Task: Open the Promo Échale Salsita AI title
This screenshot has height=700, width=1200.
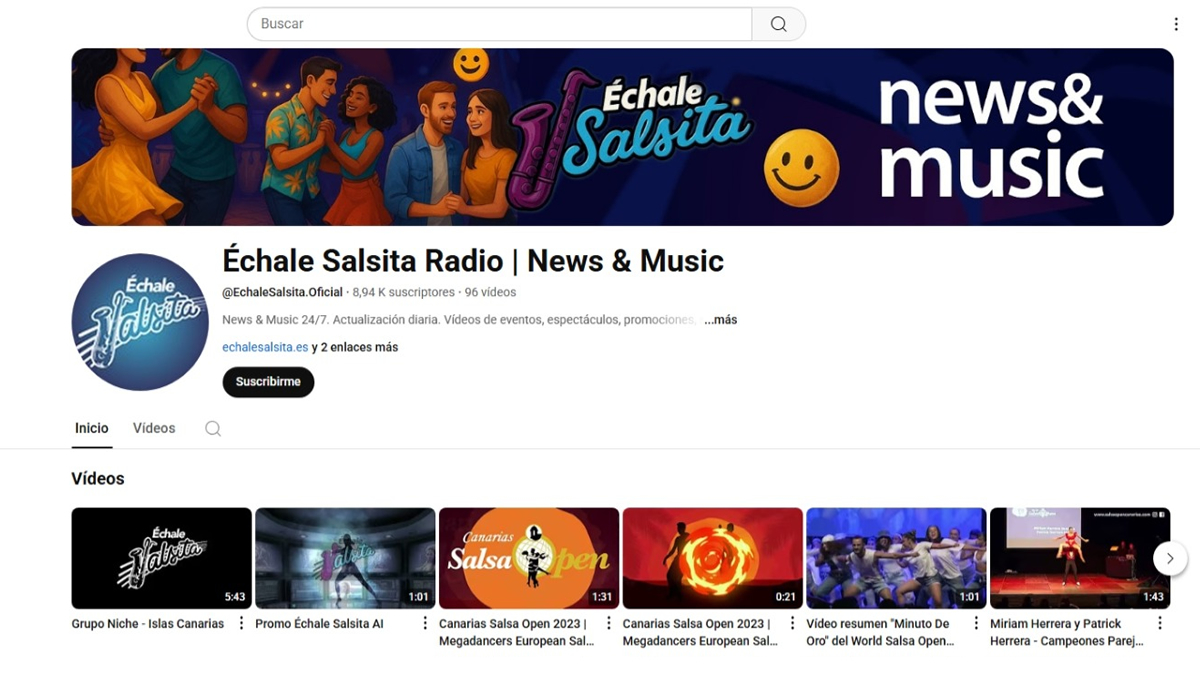Action: (x=319, y=624)
